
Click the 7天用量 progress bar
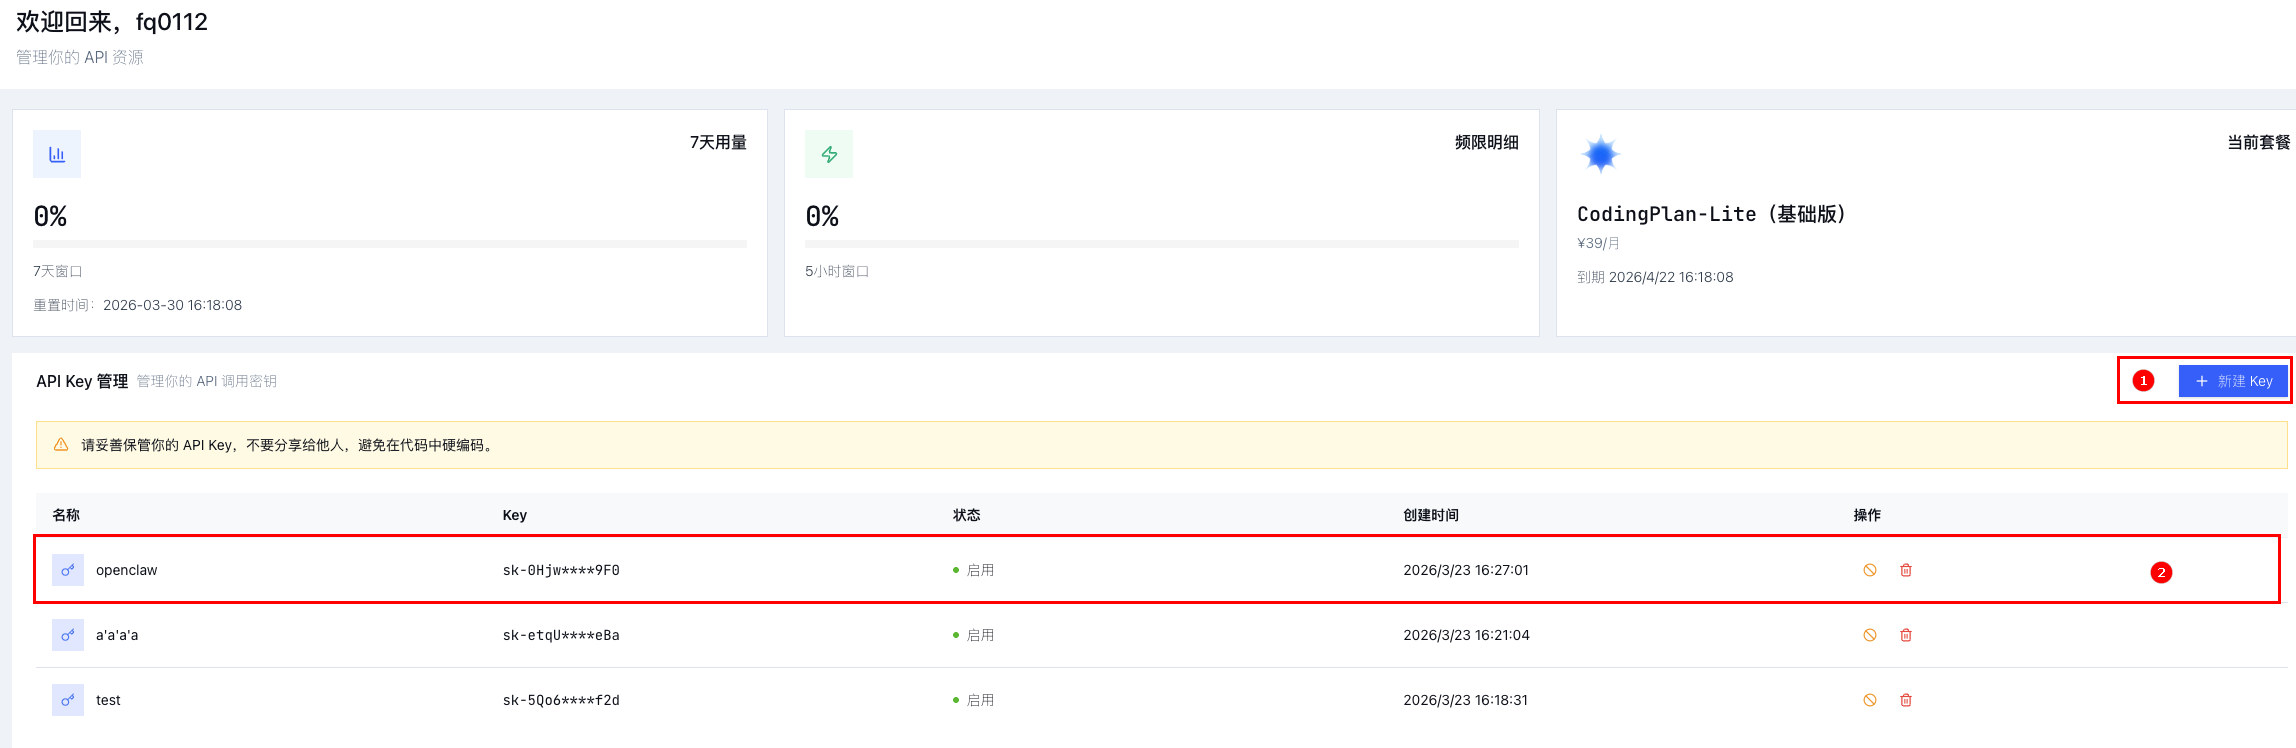coord(390,243)
